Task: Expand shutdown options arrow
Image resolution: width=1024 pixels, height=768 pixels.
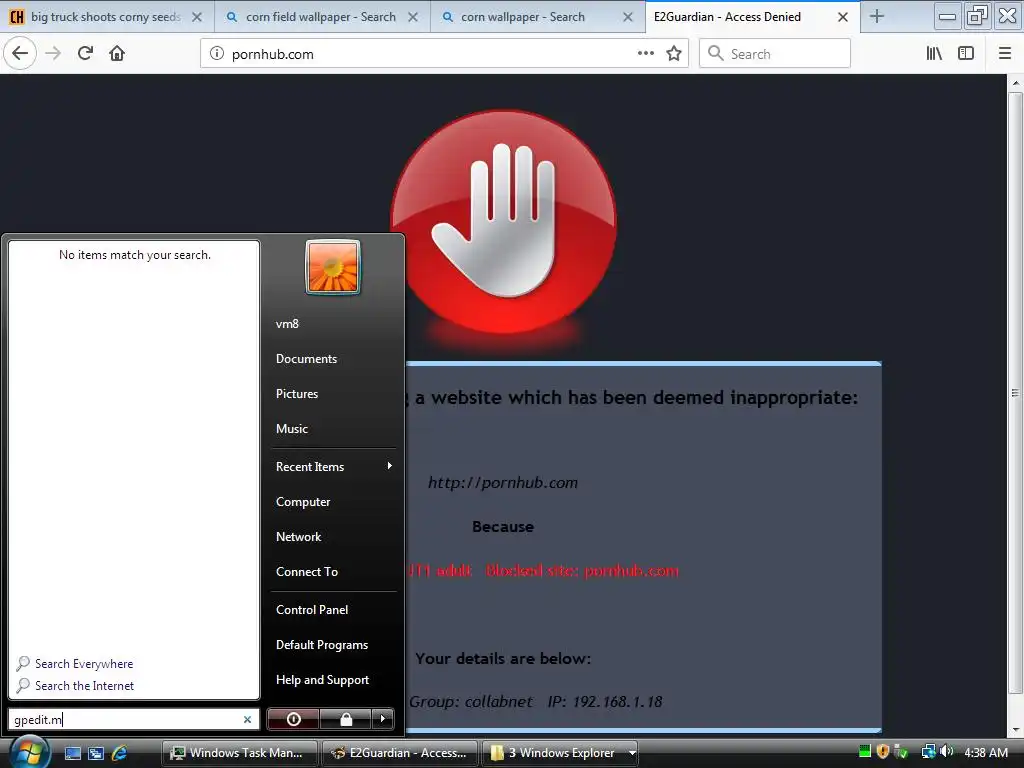Action: (x=383, y=719)
